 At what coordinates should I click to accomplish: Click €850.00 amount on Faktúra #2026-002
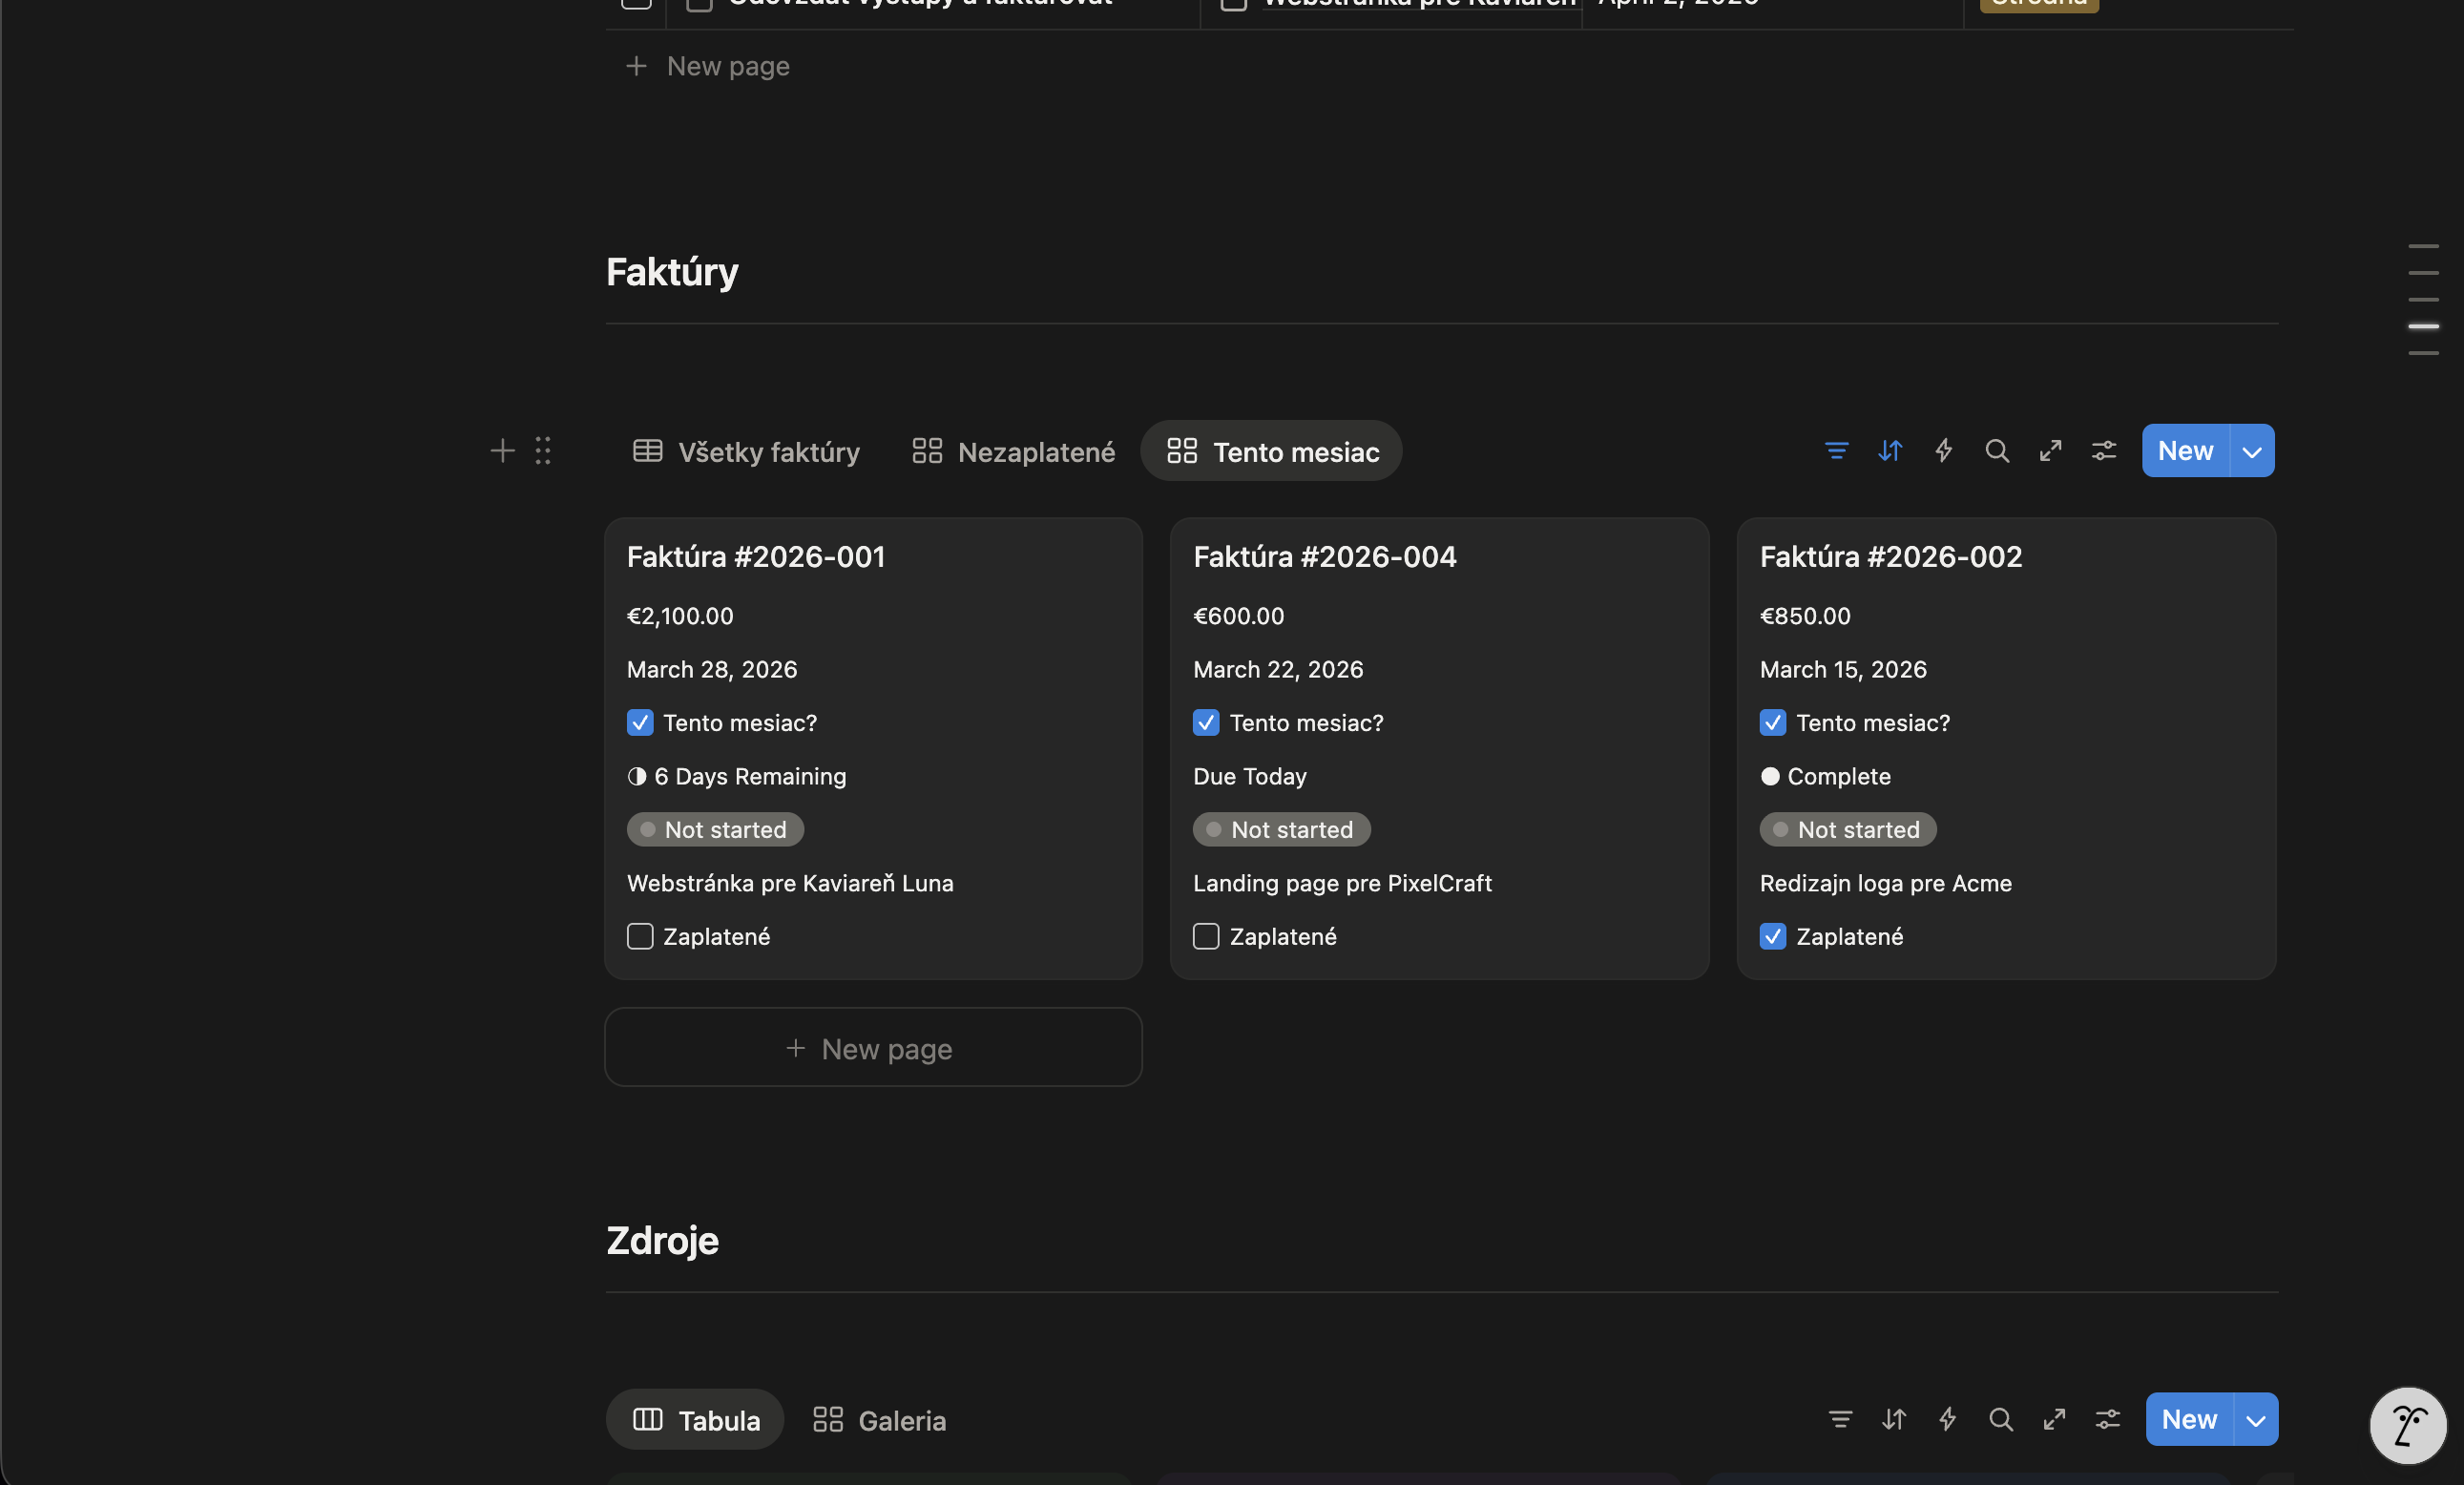click(1805, 616)
